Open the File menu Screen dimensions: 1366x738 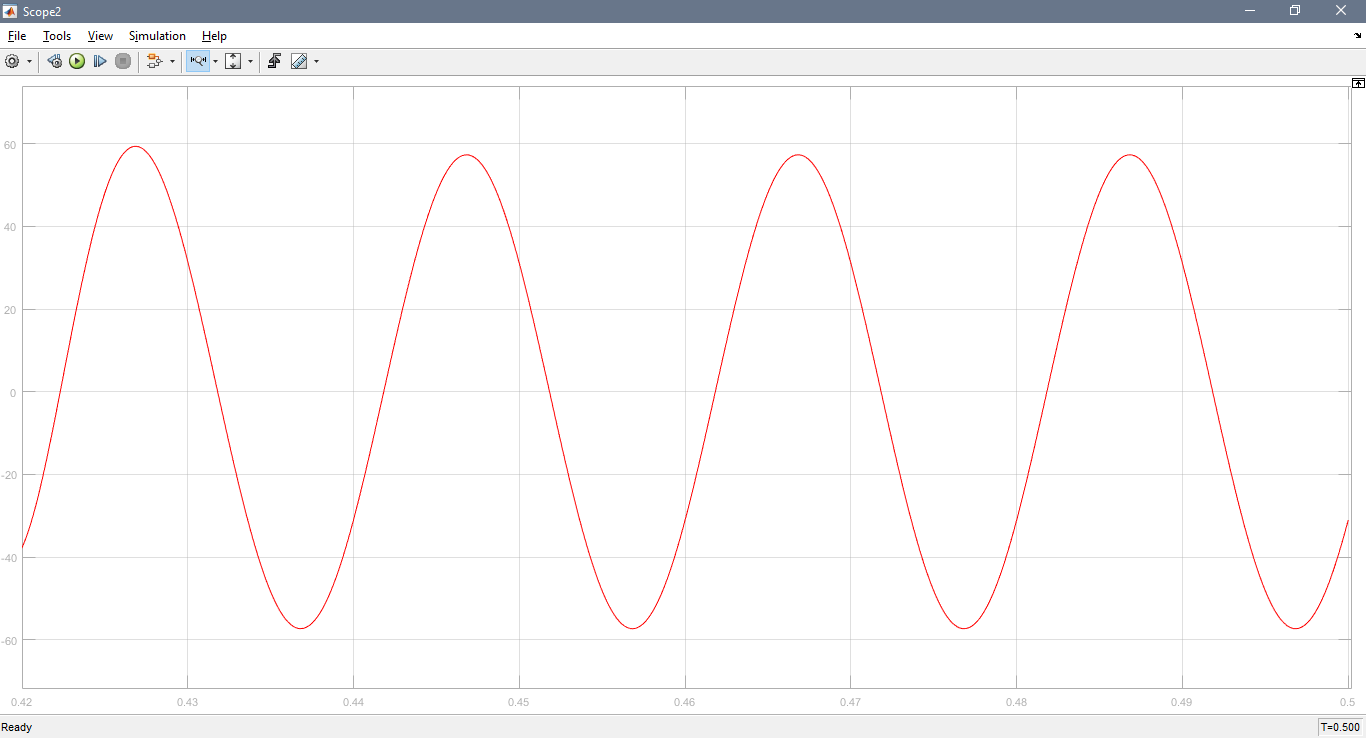17,36
